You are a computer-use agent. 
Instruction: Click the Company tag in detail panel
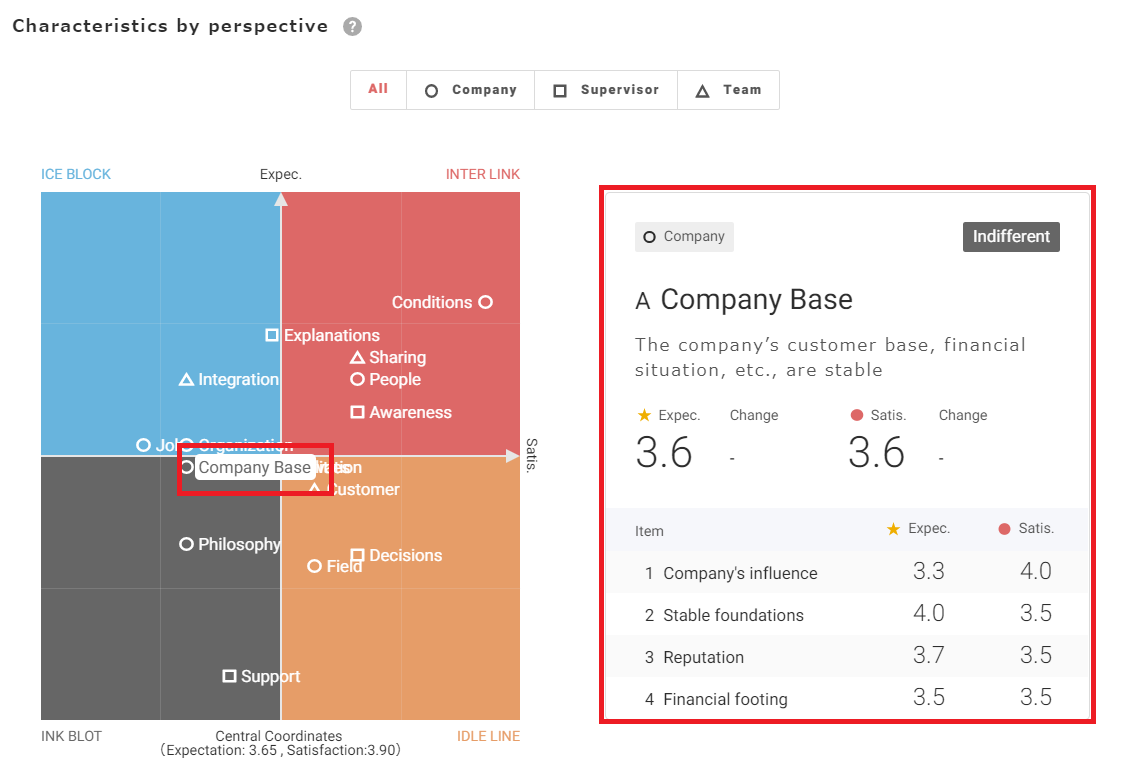click(684, 237)
